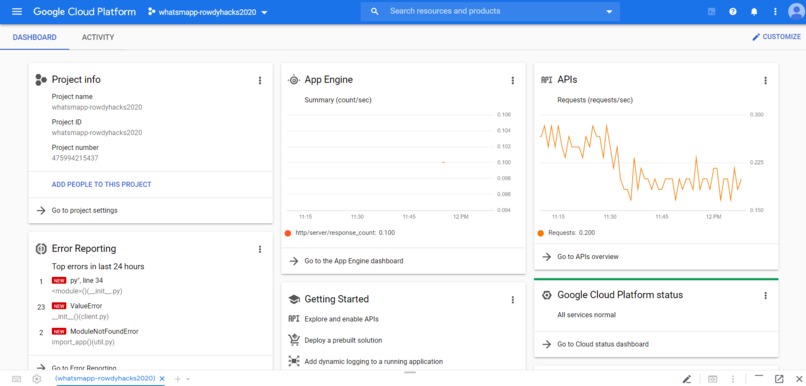
Task: Select the (whatsmapp-rowdyhacks2020) shell tab
Action: click(x=105, y=378)
